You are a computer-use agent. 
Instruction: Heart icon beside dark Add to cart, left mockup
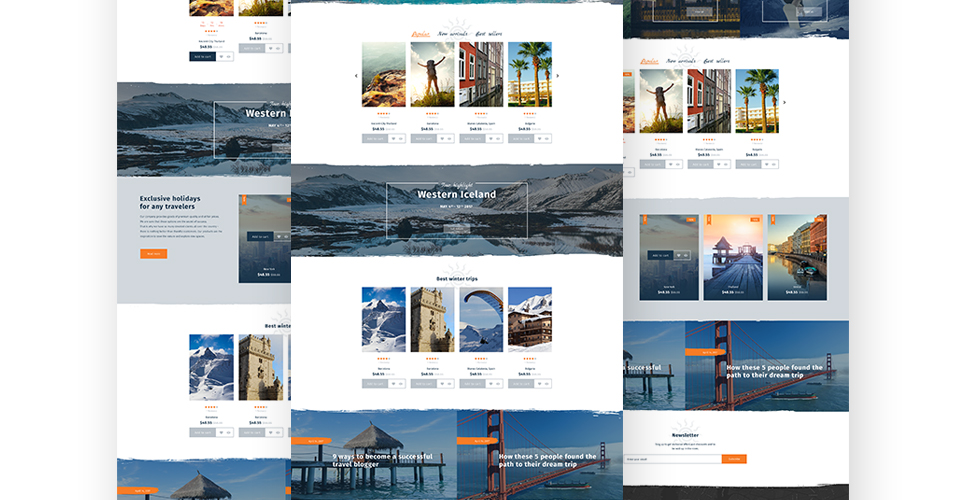point(220,56)
